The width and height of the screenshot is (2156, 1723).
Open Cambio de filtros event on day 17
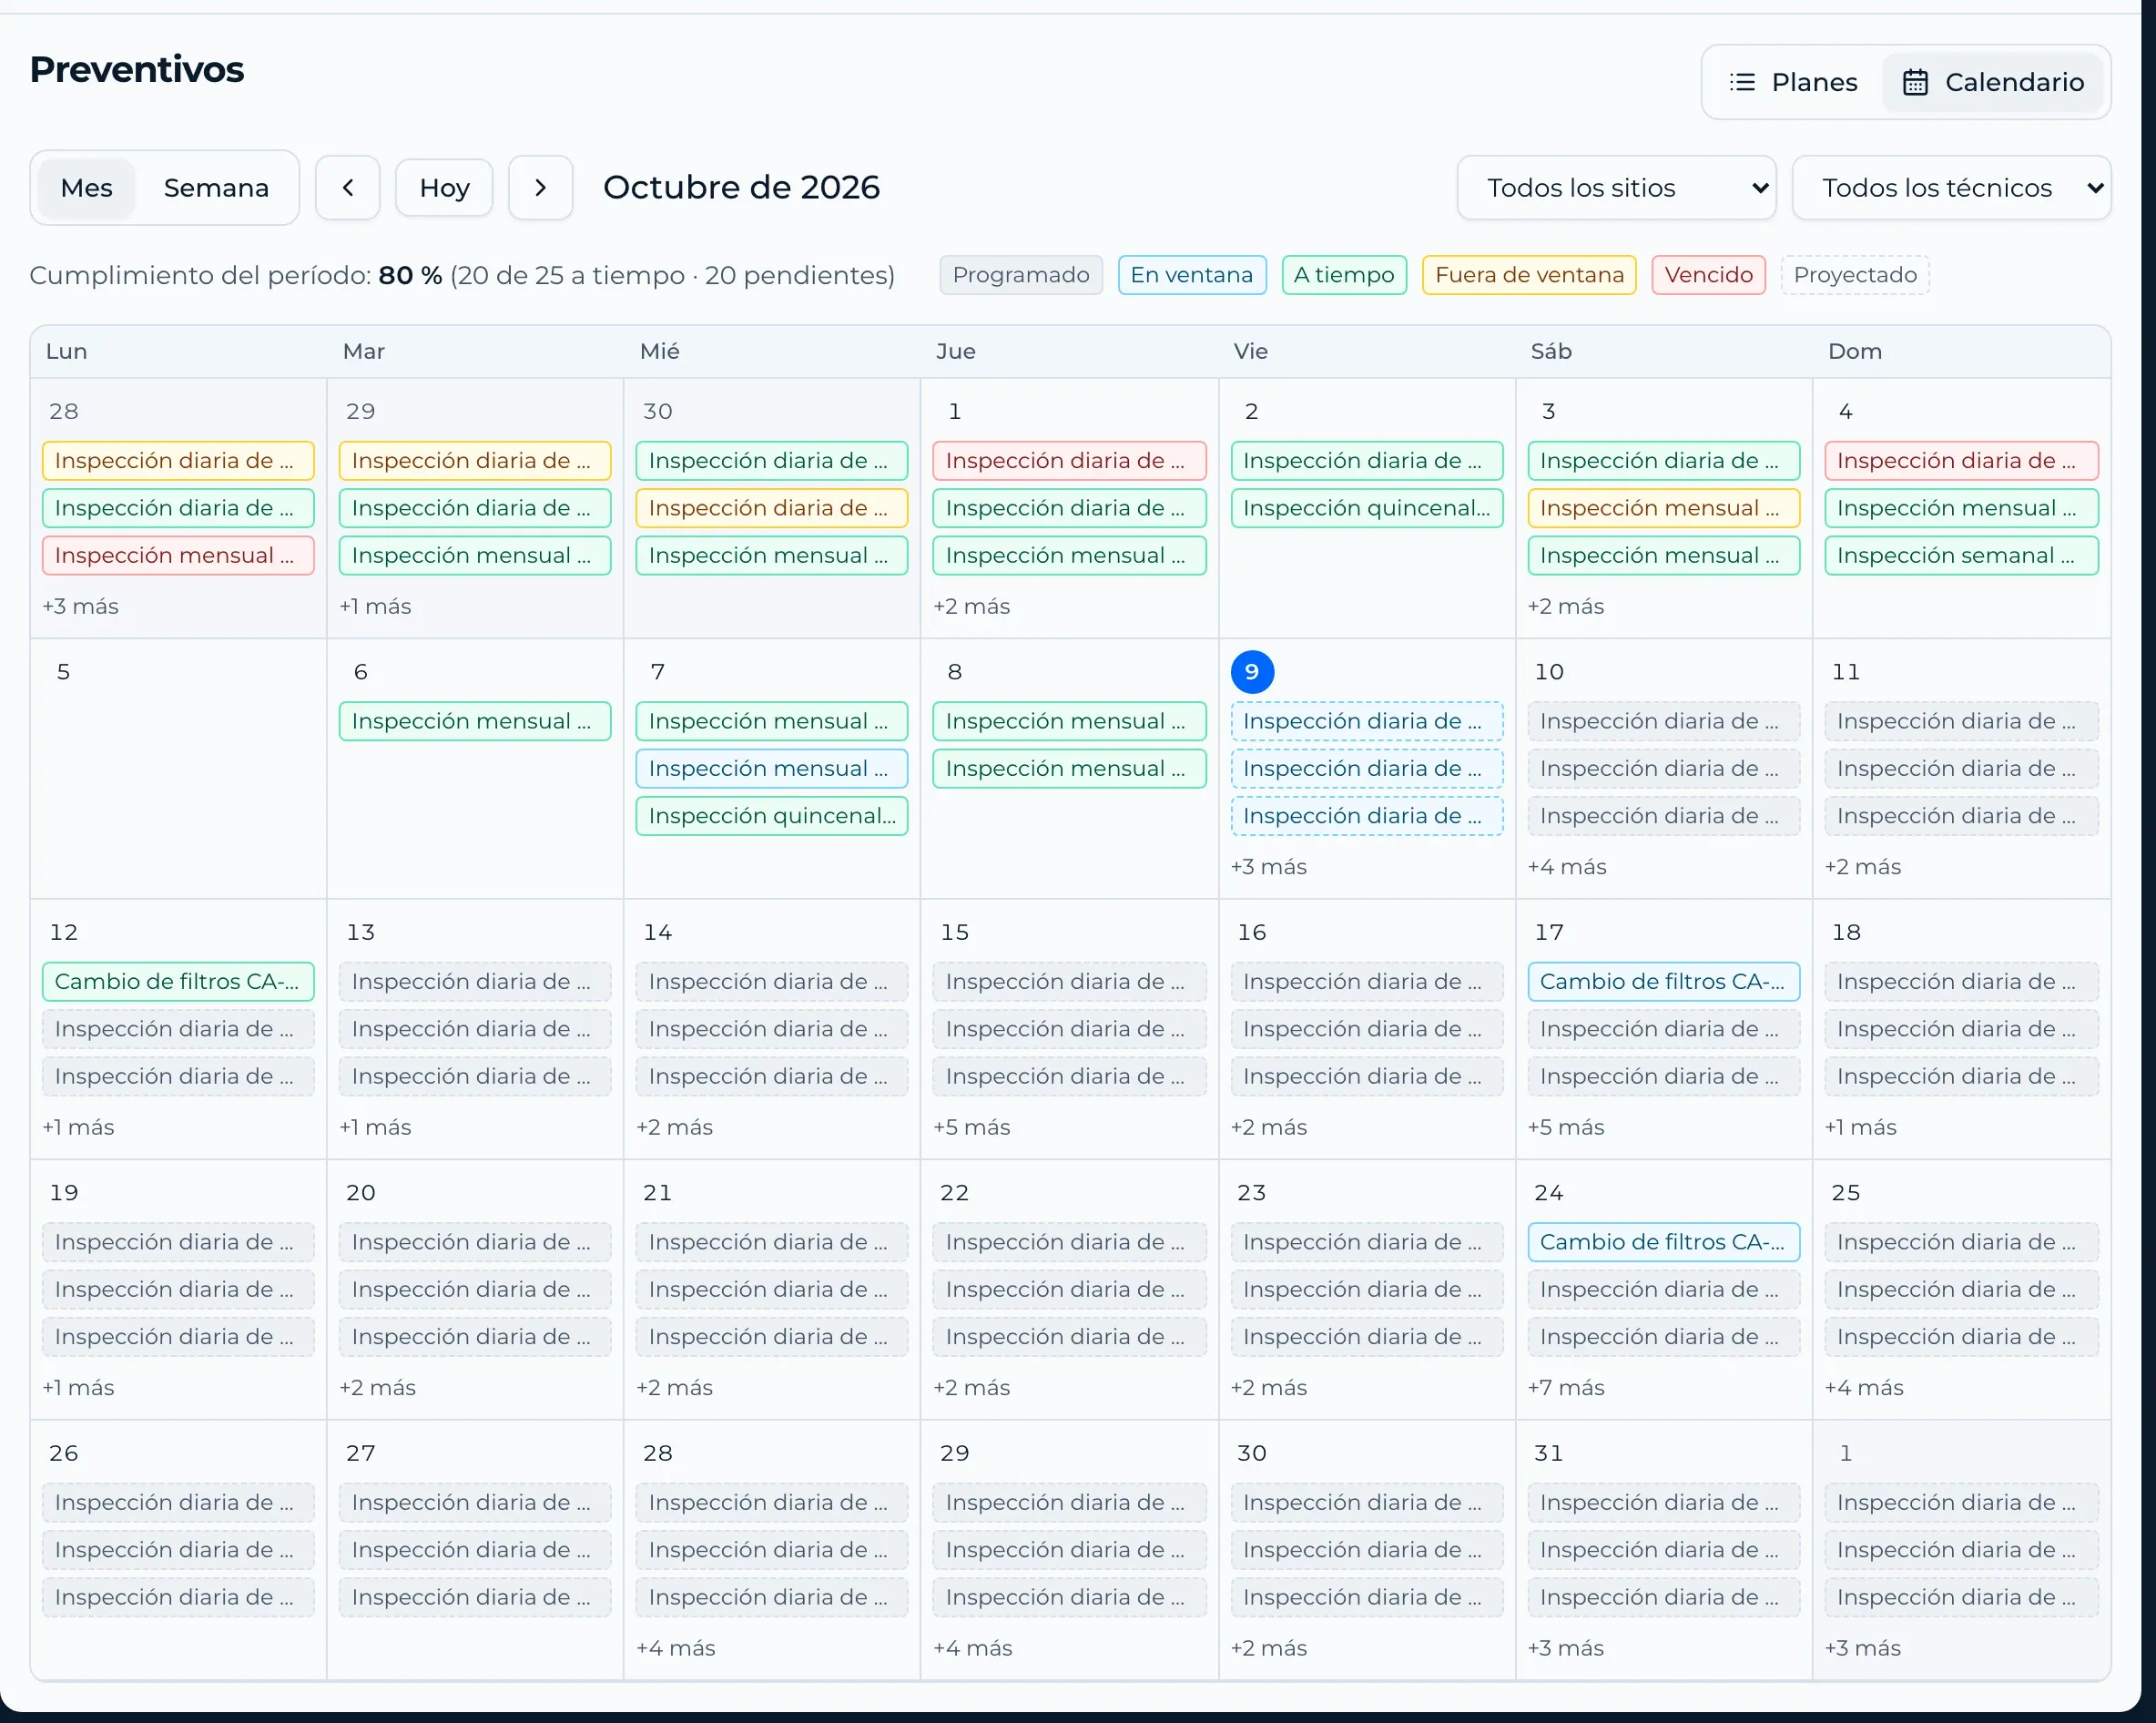(x=1663, y=981)
